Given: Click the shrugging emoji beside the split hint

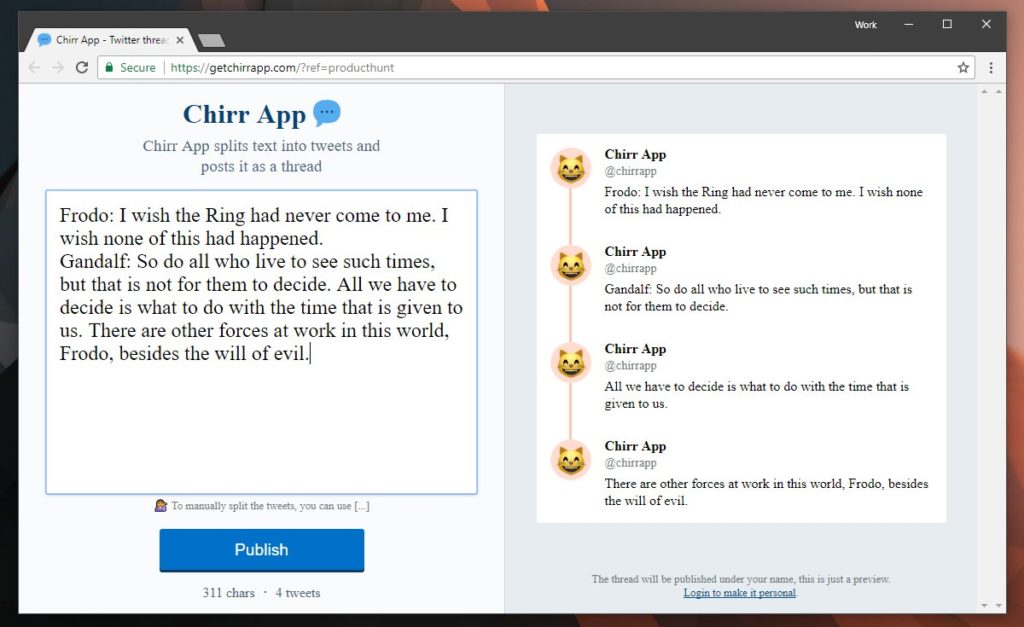Looking at the screenshot, I should [x=160, y=506].
